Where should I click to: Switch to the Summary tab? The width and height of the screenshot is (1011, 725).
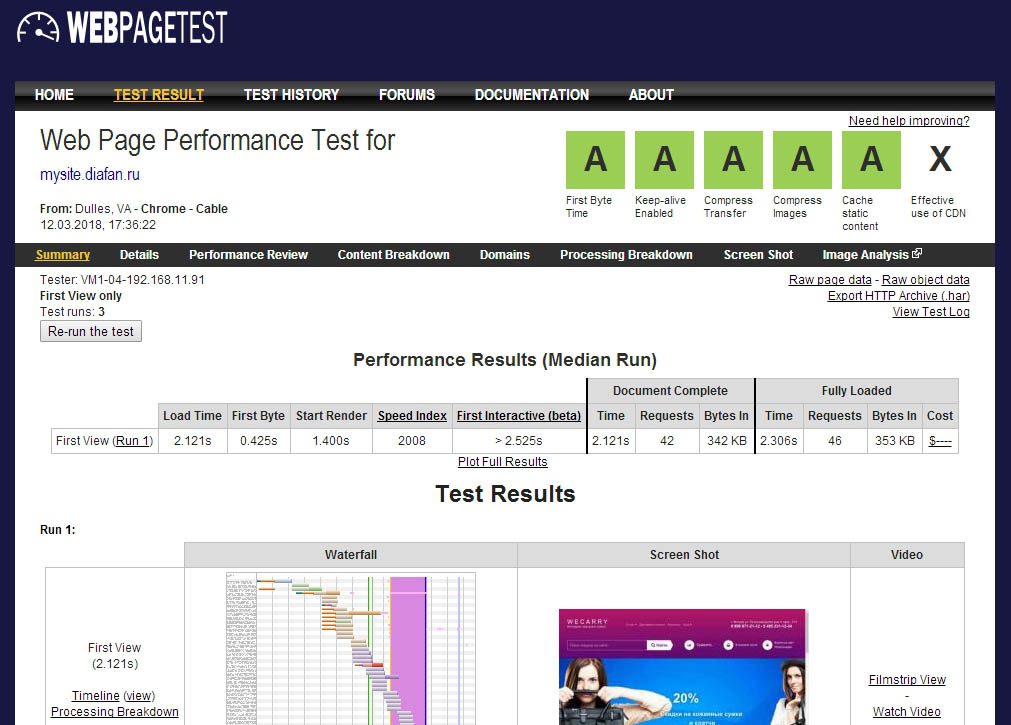[x=63, y=255]
